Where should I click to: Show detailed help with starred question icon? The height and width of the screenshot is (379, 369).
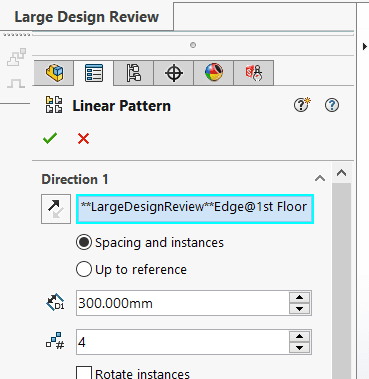pos(302,105)
